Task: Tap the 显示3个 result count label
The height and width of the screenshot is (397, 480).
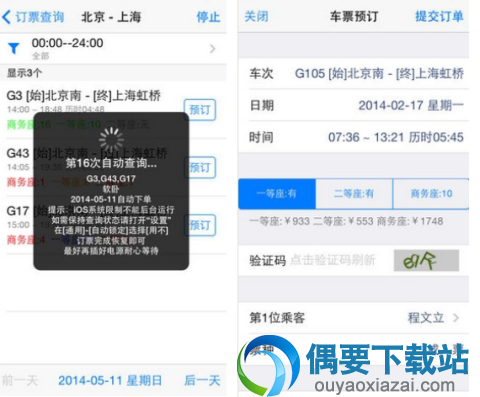Action: 24,73
